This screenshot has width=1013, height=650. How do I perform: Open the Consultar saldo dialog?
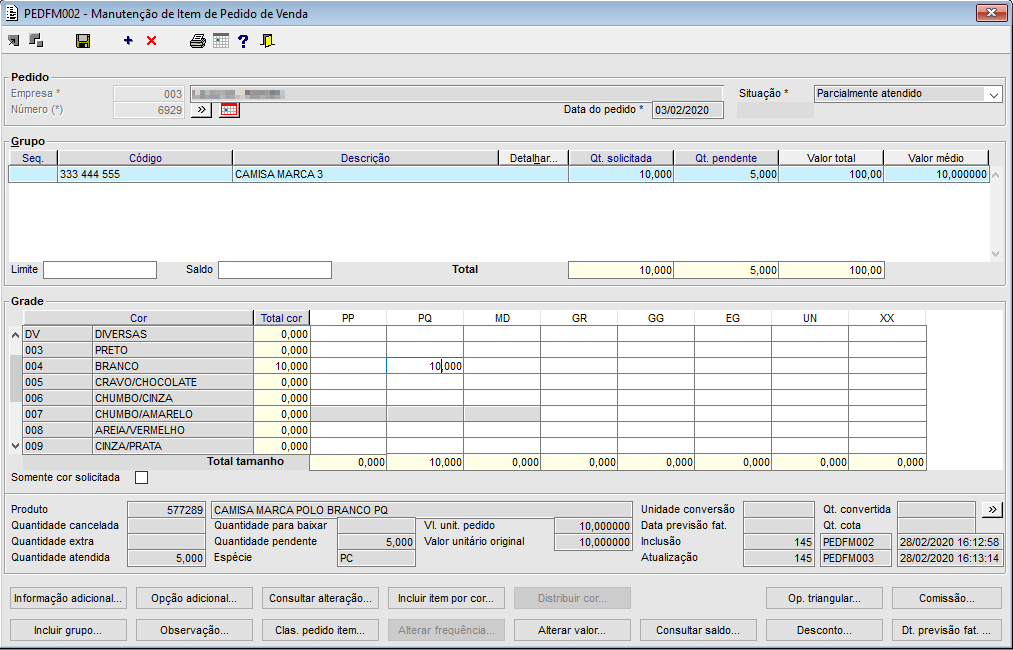(x=698, y=630)
